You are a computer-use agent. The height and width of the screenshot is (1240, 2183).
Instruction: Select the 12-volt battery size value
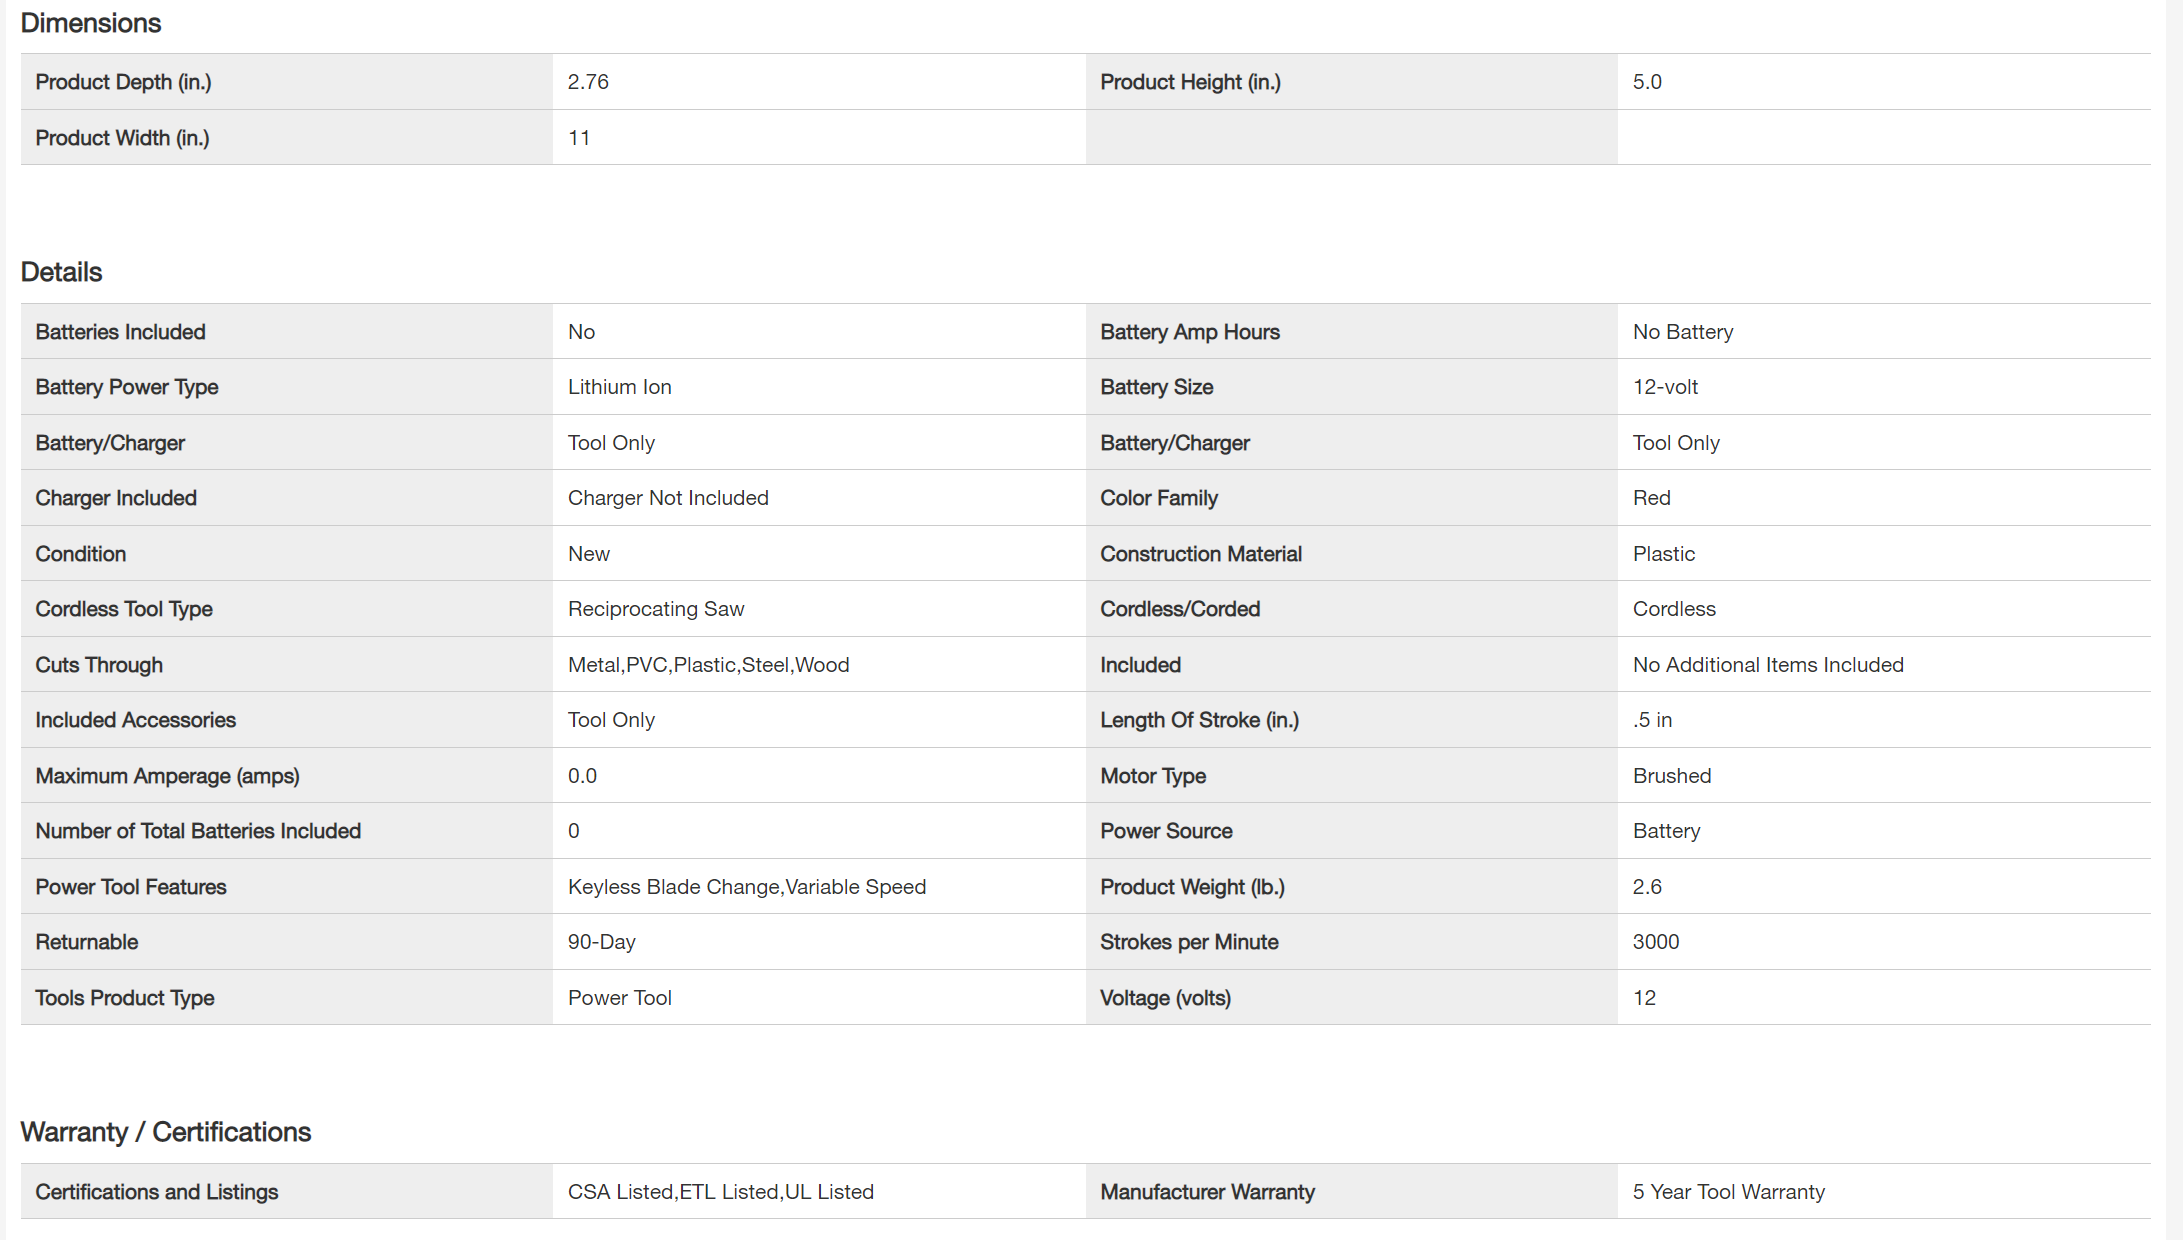tap(1665, 387)
